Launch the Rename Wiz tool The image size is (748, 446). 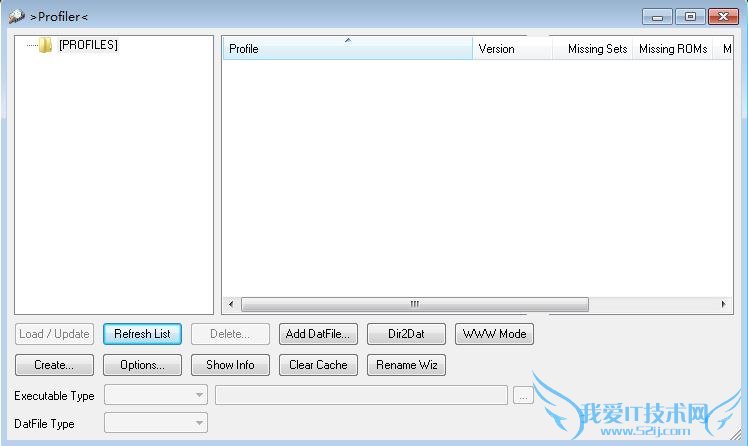[x=406, y=365]
